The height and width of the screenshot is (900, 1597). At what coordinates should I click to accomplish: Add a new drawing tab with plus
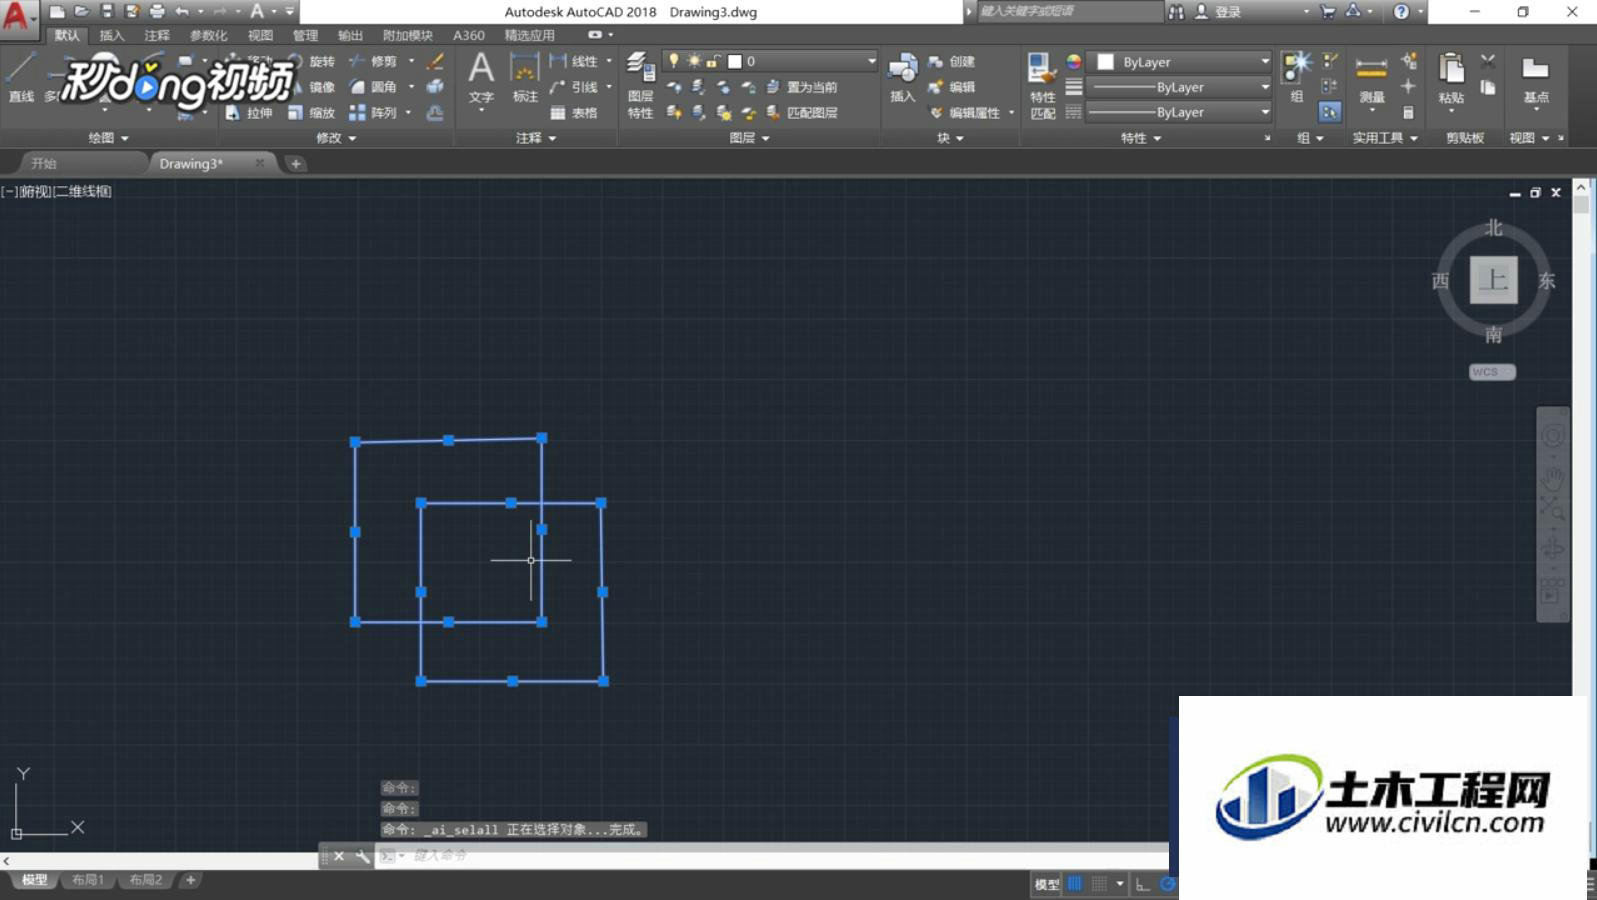296,163
